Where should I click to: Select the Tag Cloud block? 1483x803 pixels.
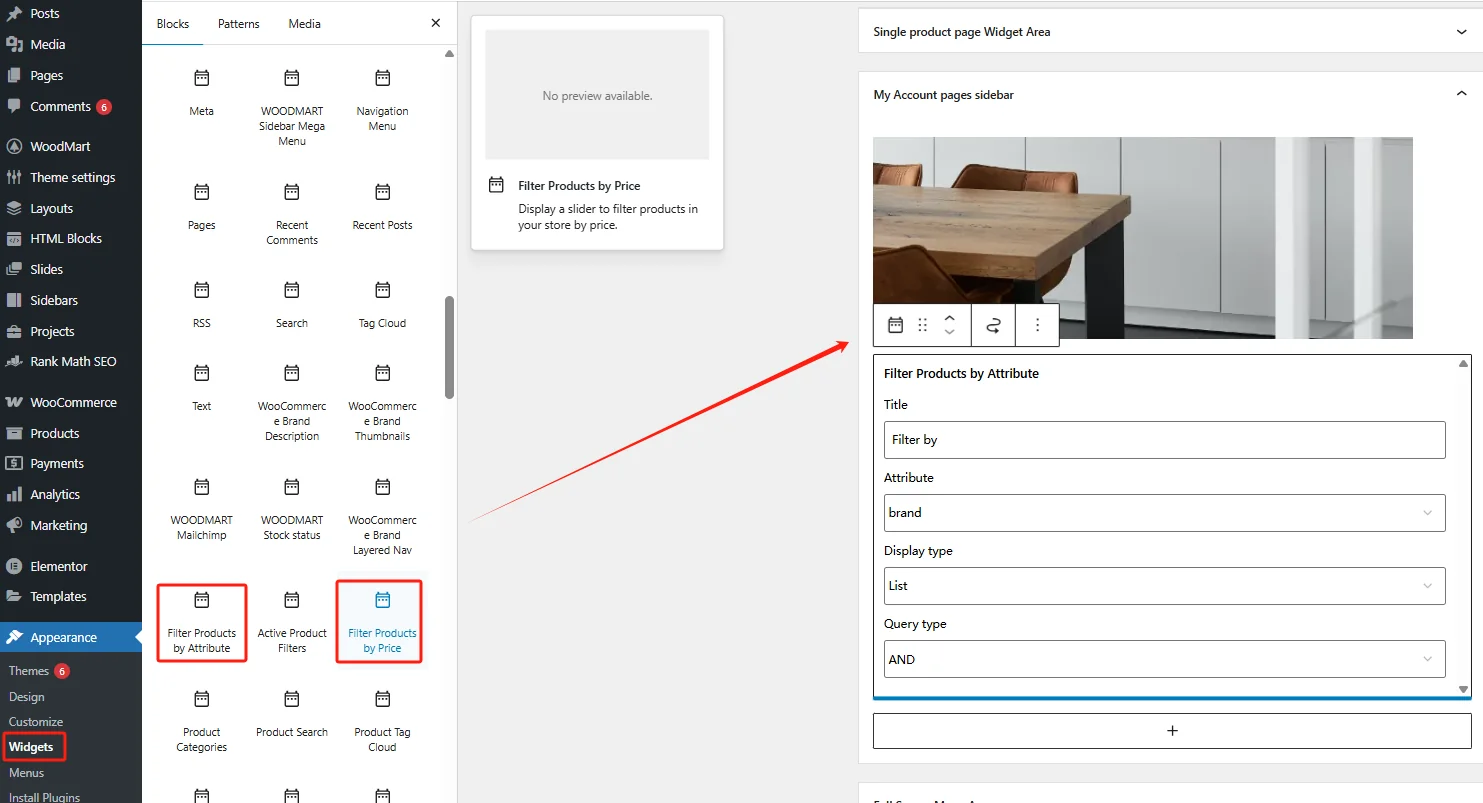(381, 303)
